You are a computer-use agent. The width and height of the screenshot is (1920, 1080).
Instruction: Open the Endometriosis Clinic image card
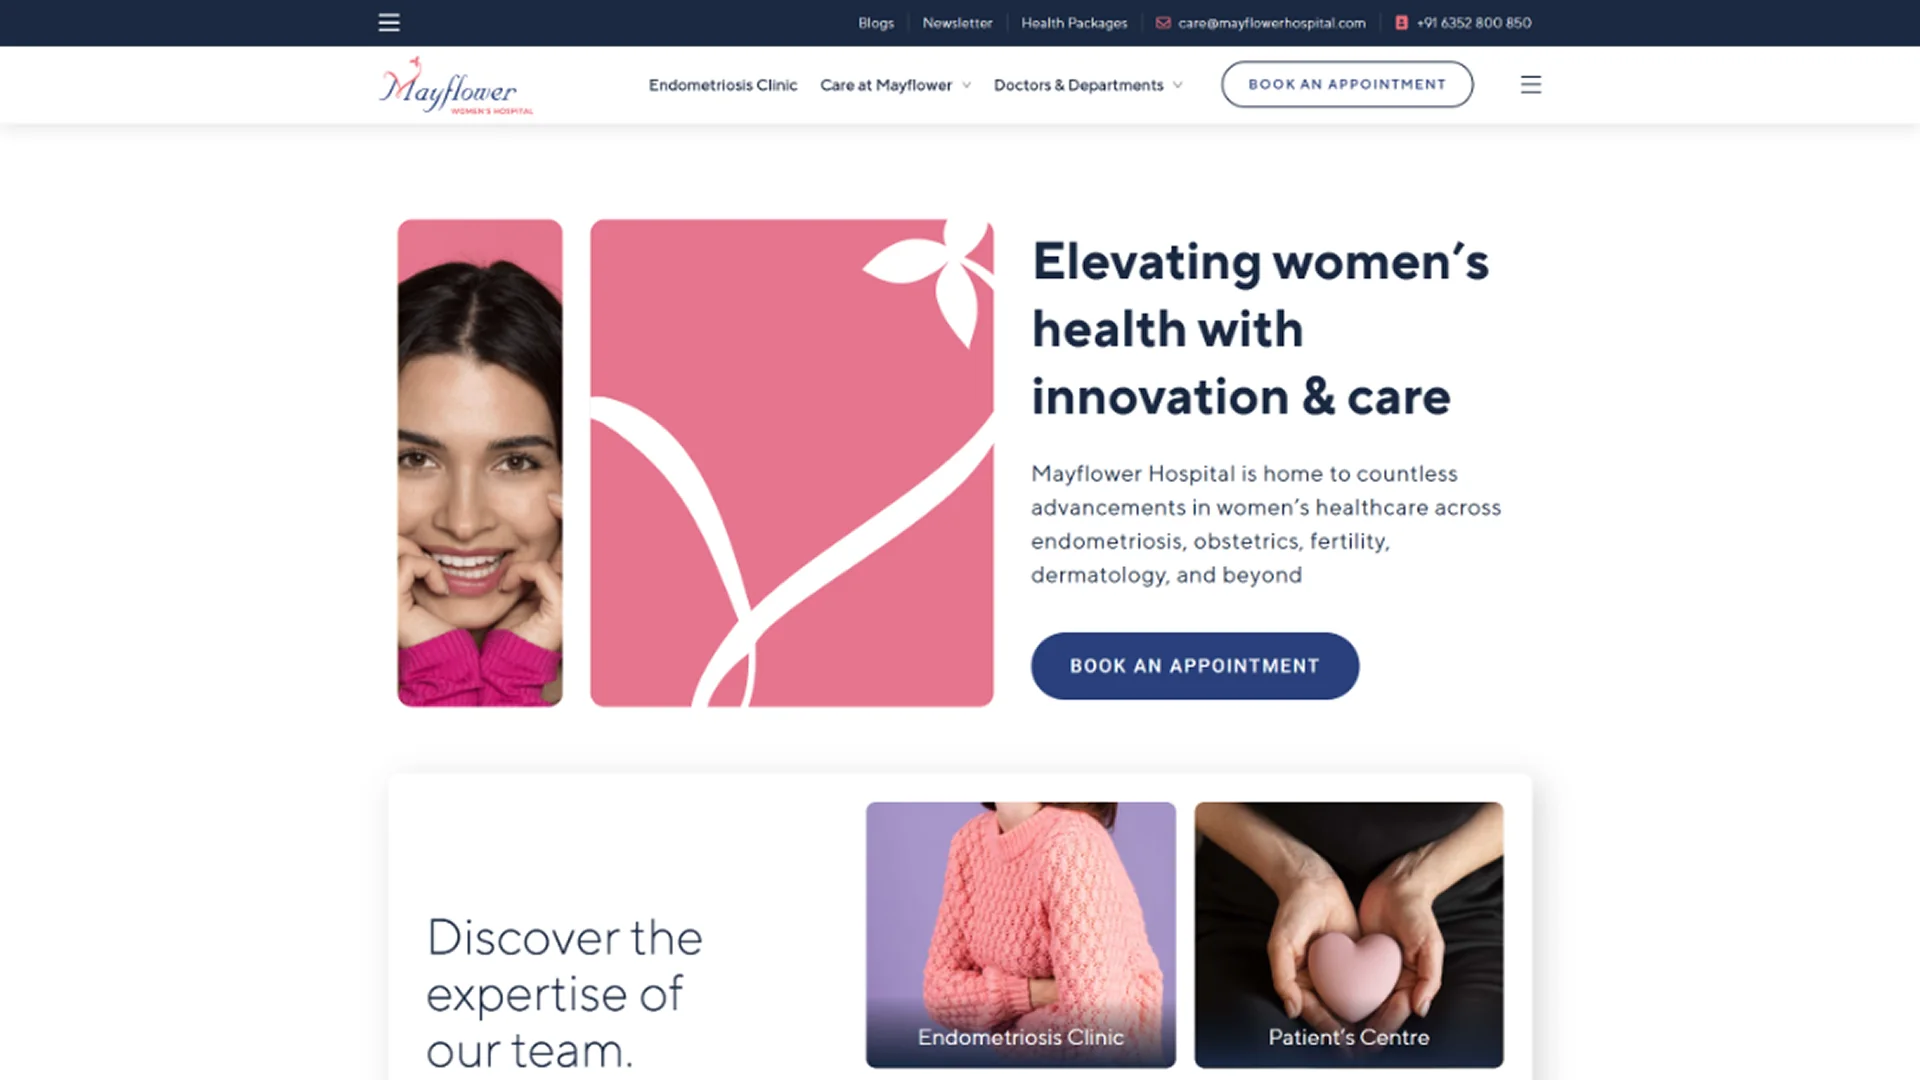pyautogui.click(x=1020, y=934)
